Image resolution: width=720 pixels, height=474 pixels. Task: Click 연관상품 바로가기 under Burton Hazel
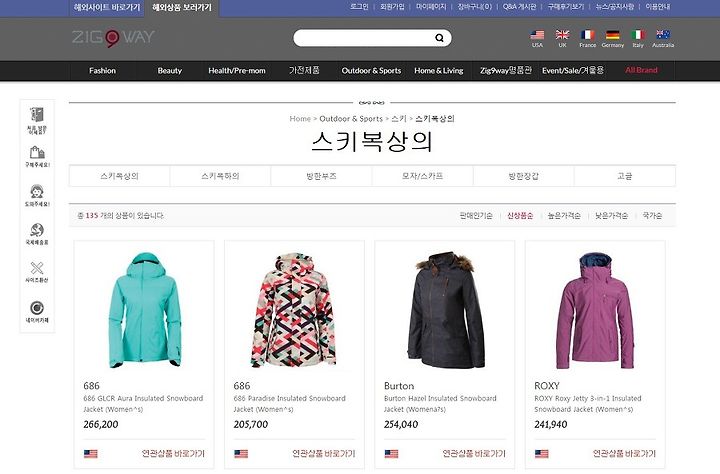tap(474, 454)
